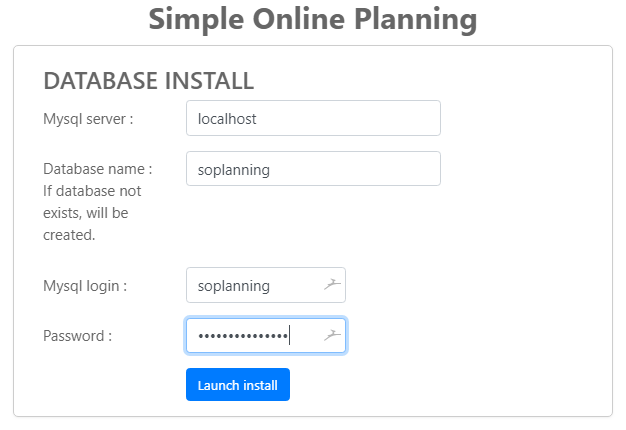Focus the Password entry field

(255, 336)
